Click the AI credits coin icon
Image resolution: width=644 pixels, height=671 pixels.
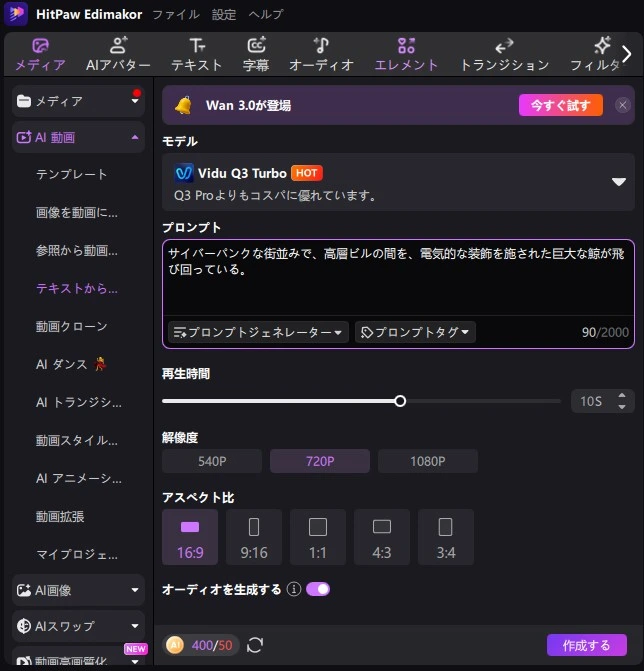coord(175,645)
